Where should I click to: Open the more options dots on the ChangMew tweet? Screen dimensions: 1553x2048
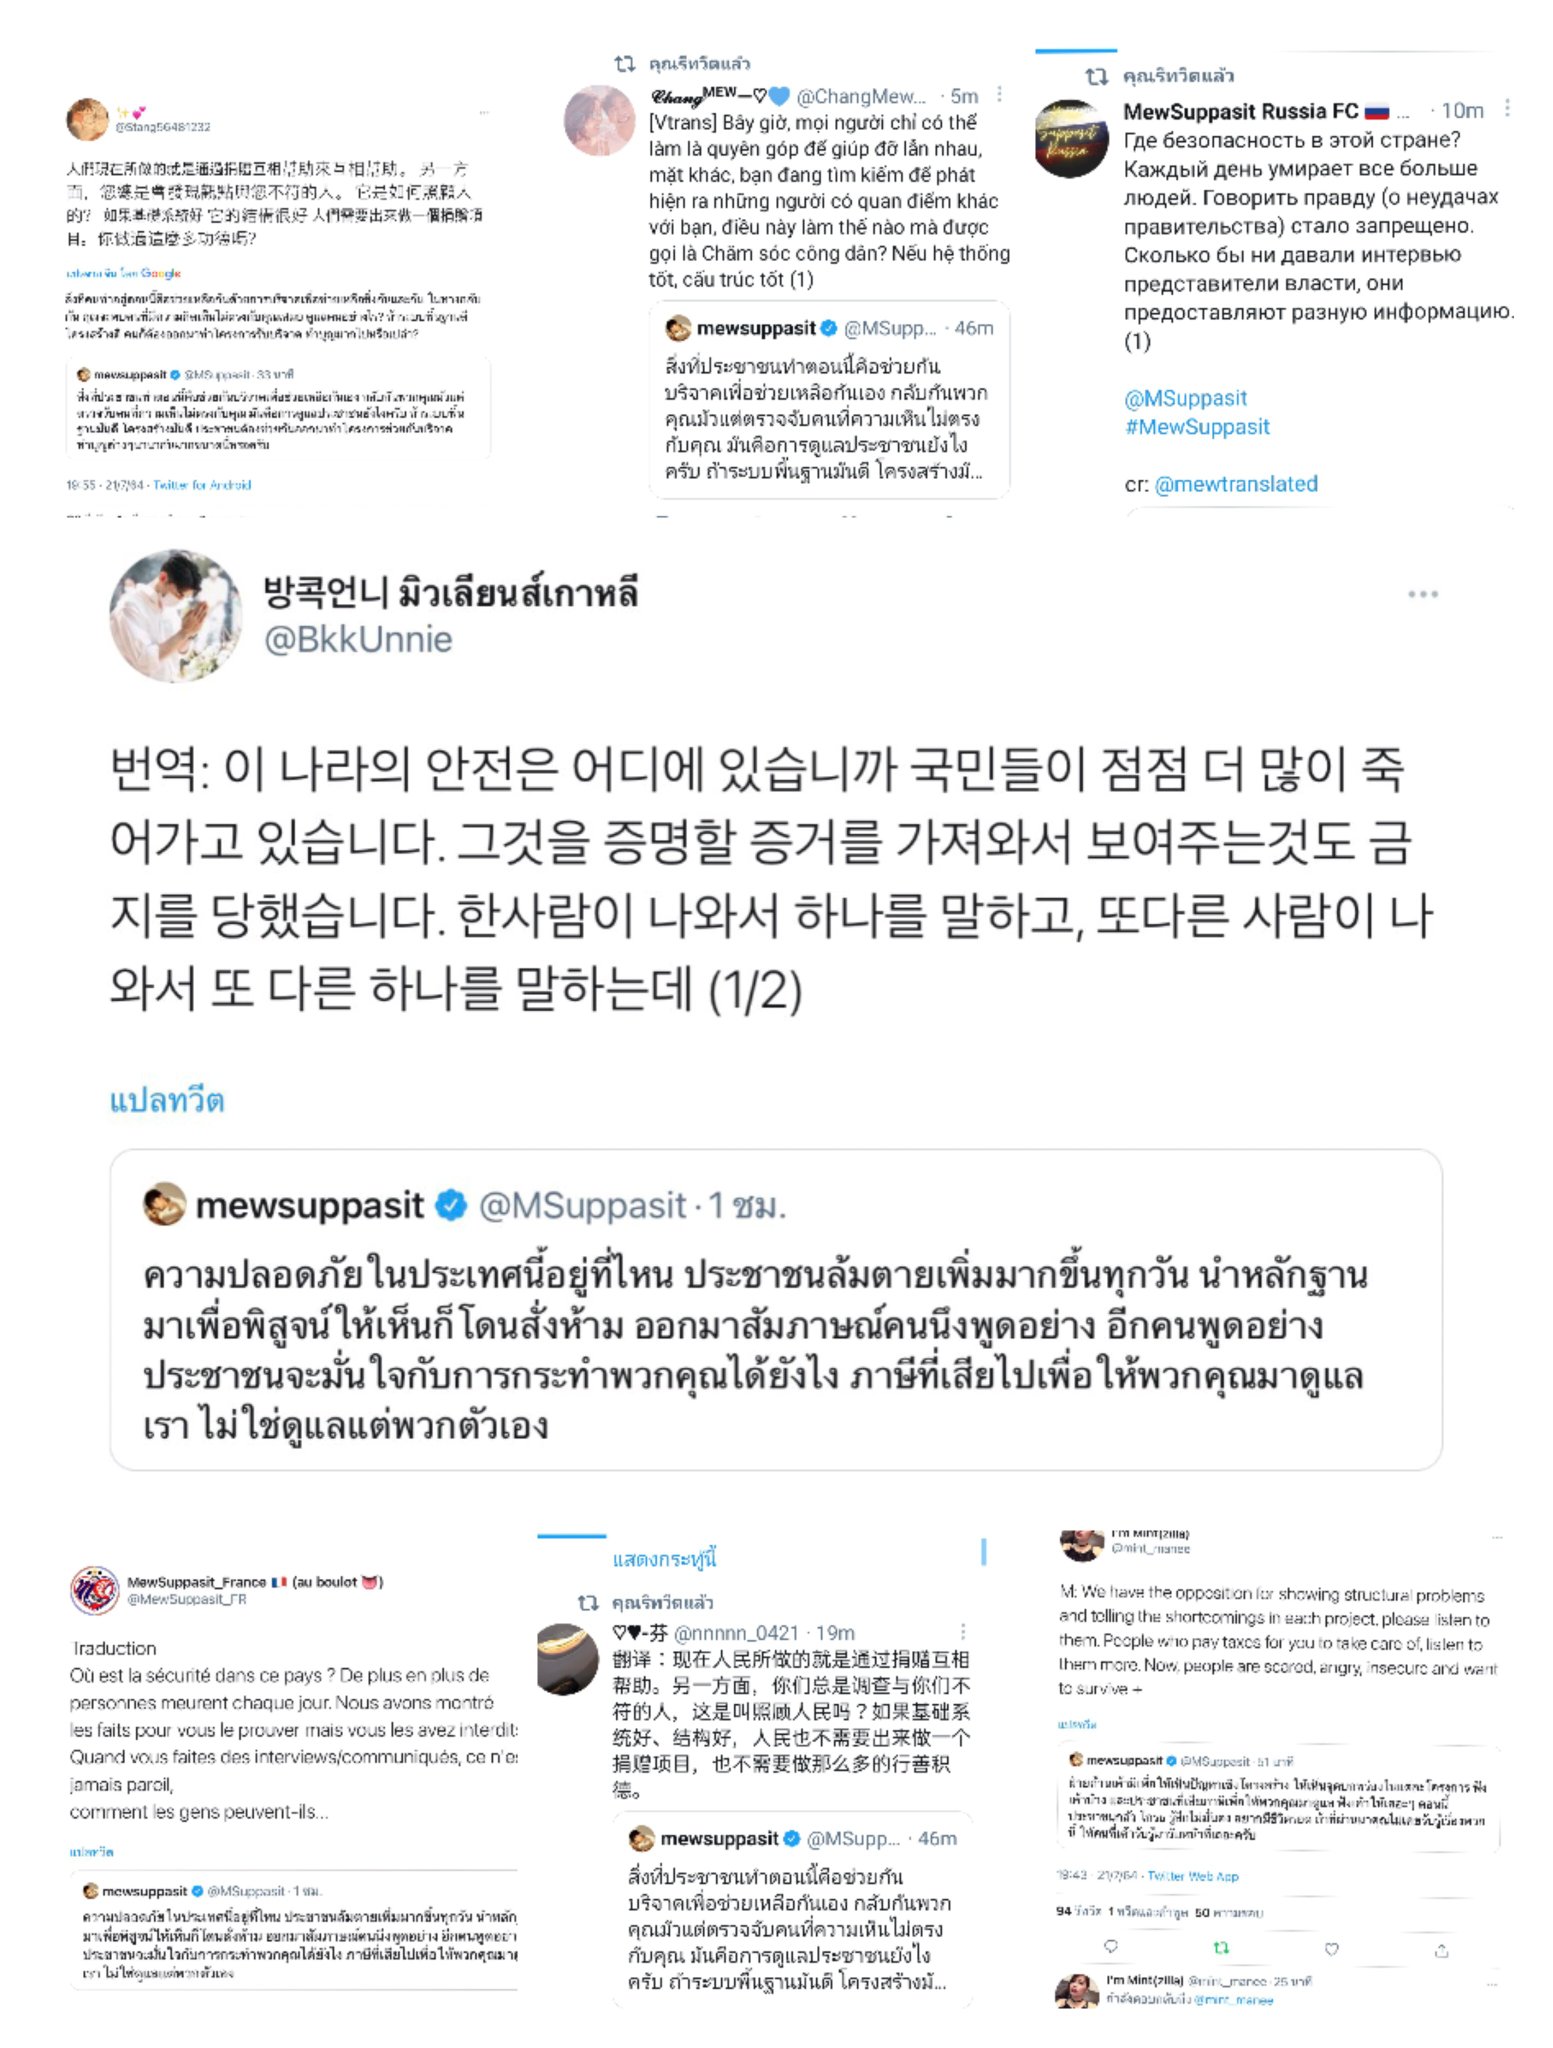(x=999, y=95)
